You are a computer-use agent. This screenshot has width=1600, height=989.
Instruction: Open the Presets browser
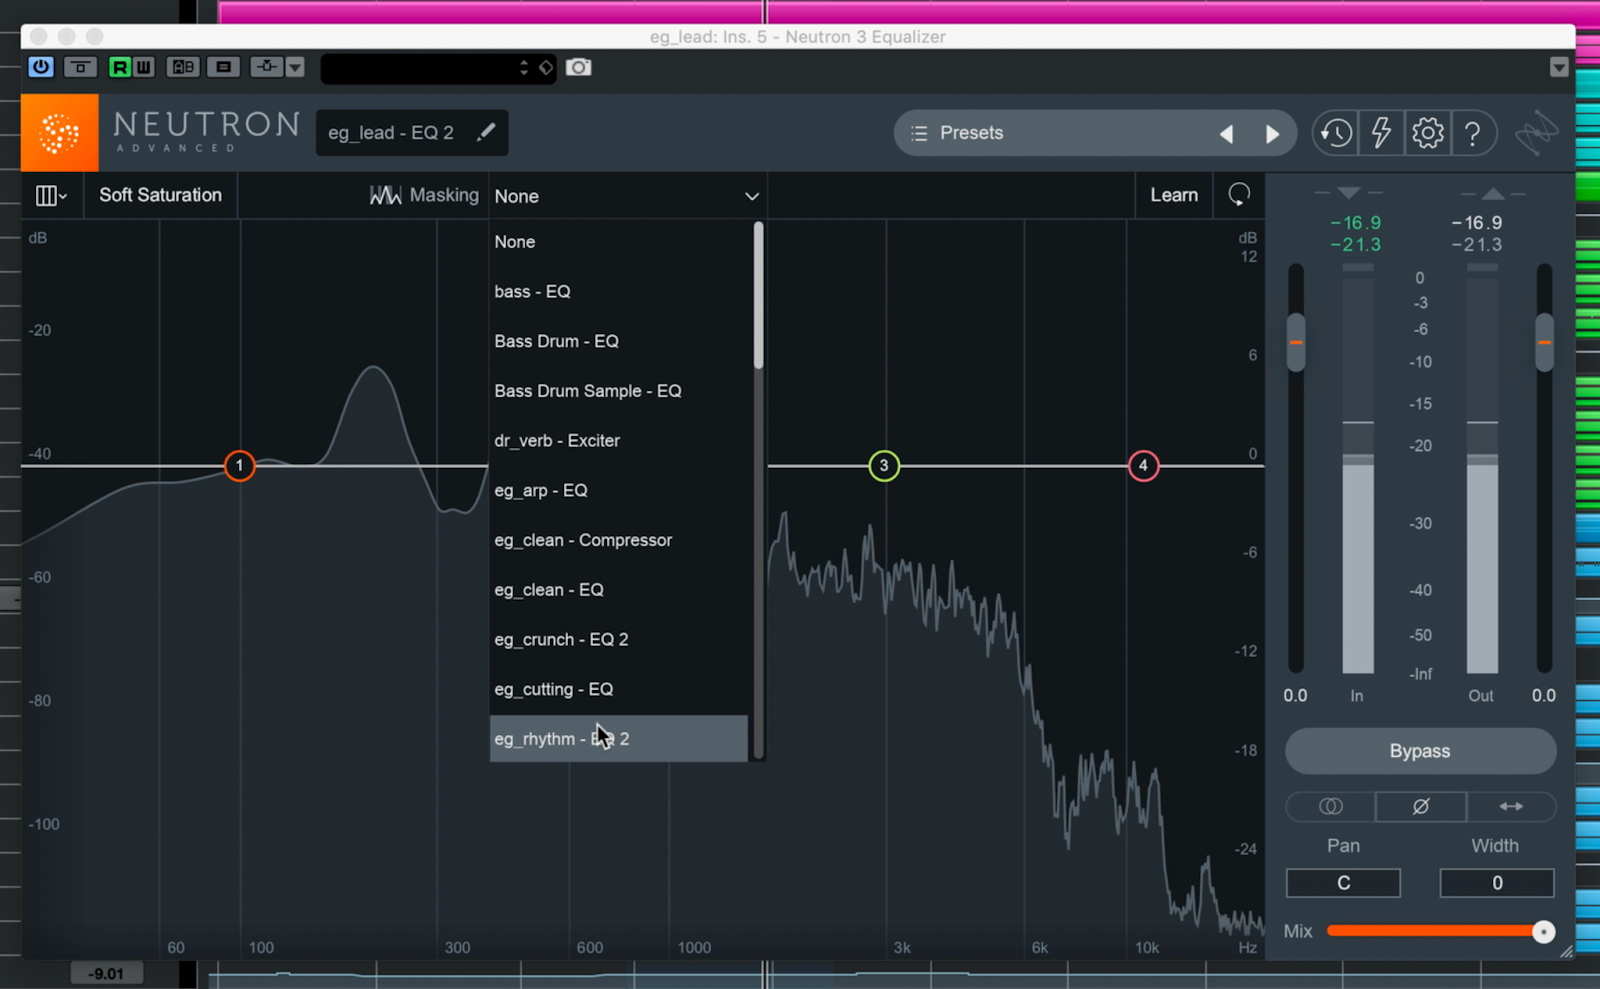[x=971, y=133]
